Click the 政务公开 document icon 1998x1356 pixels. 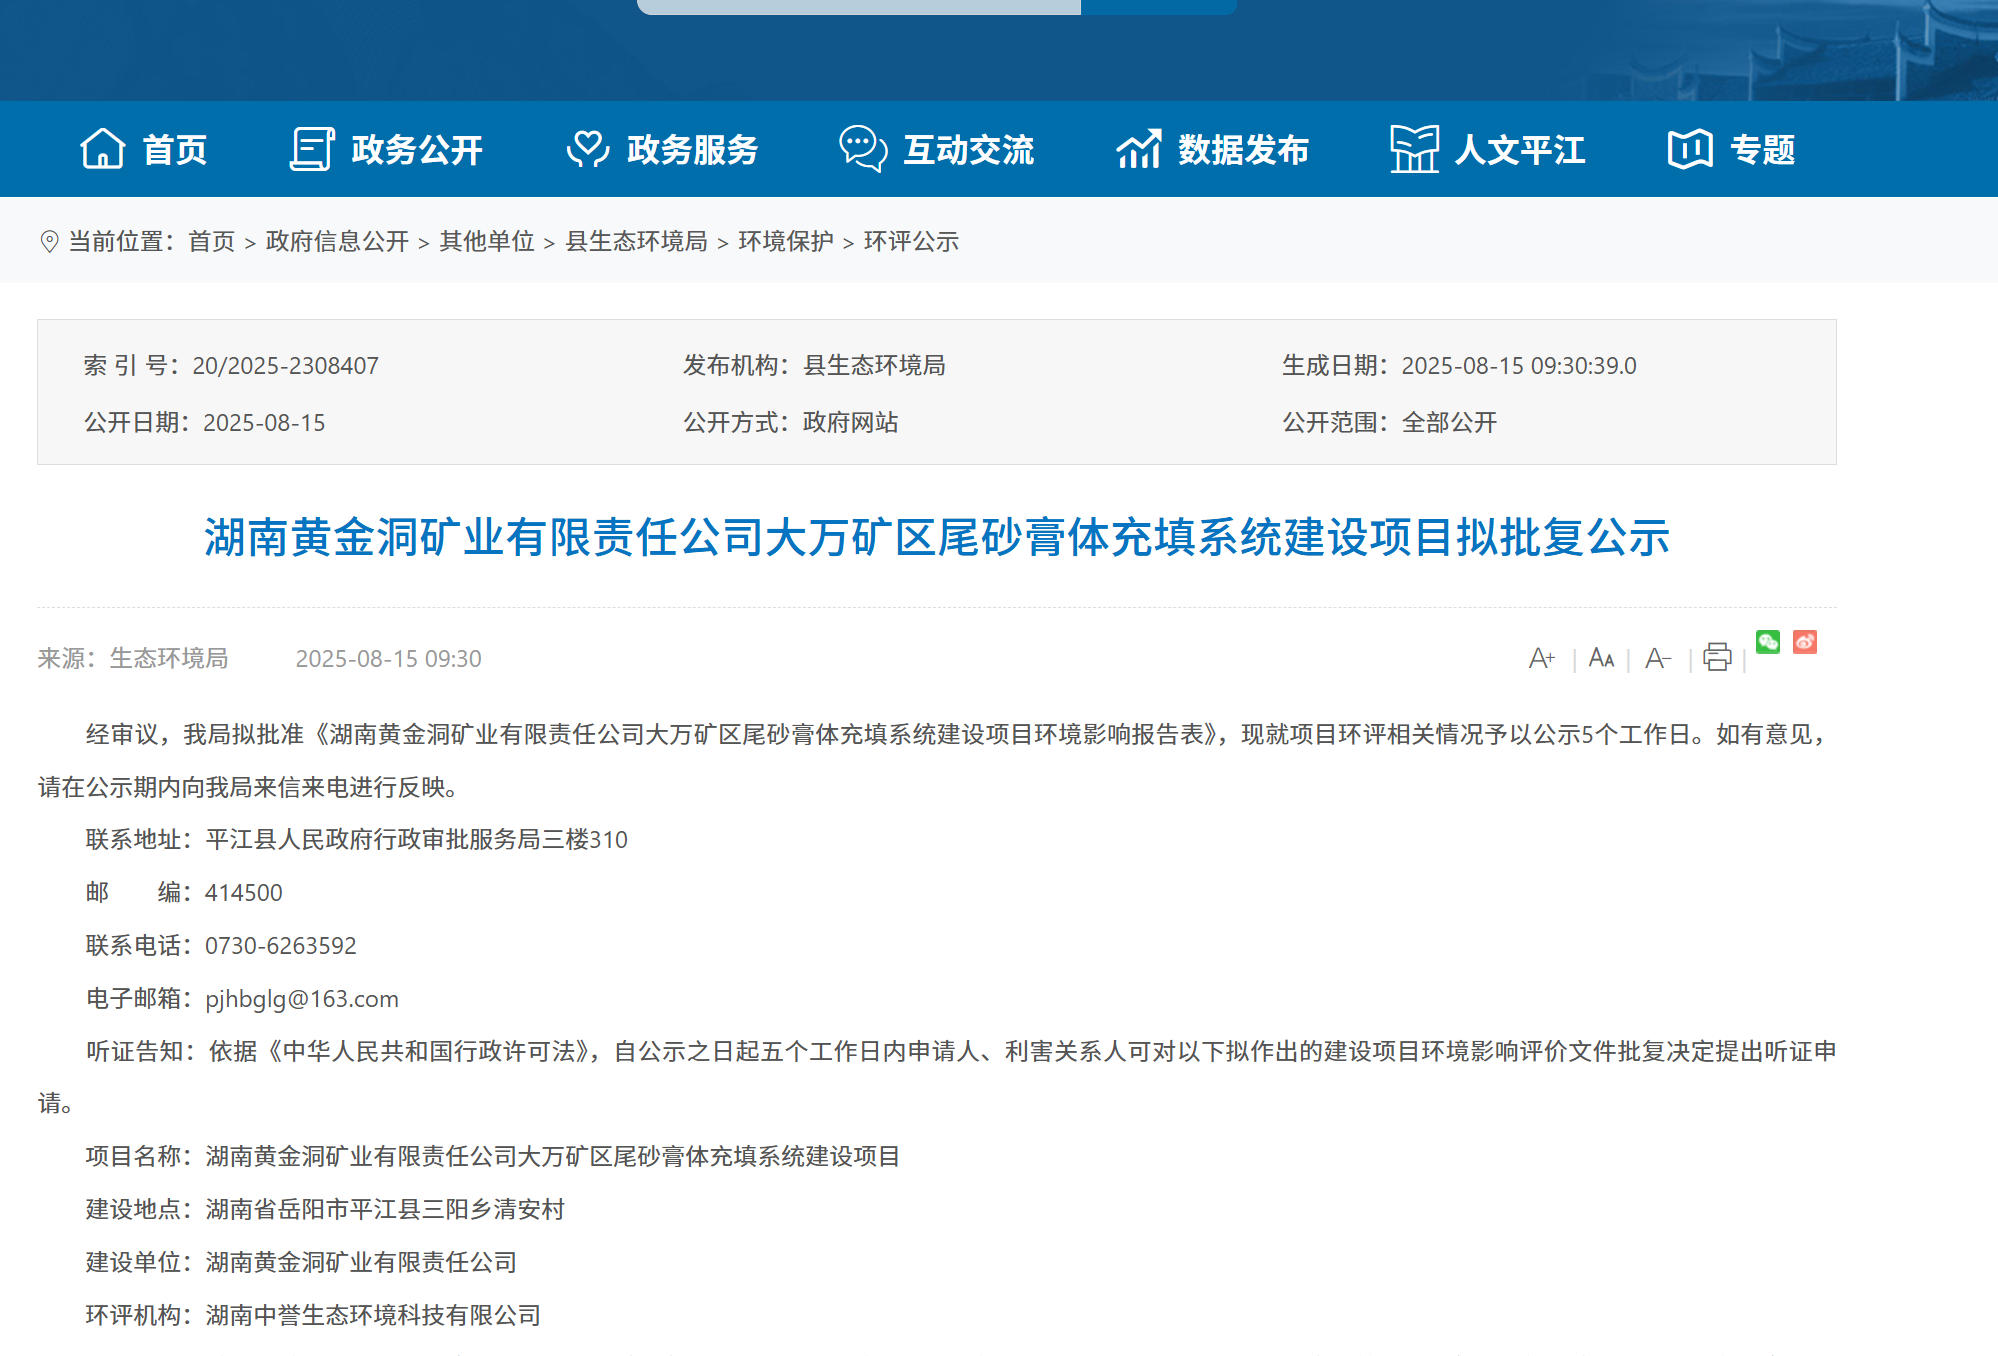312,149
